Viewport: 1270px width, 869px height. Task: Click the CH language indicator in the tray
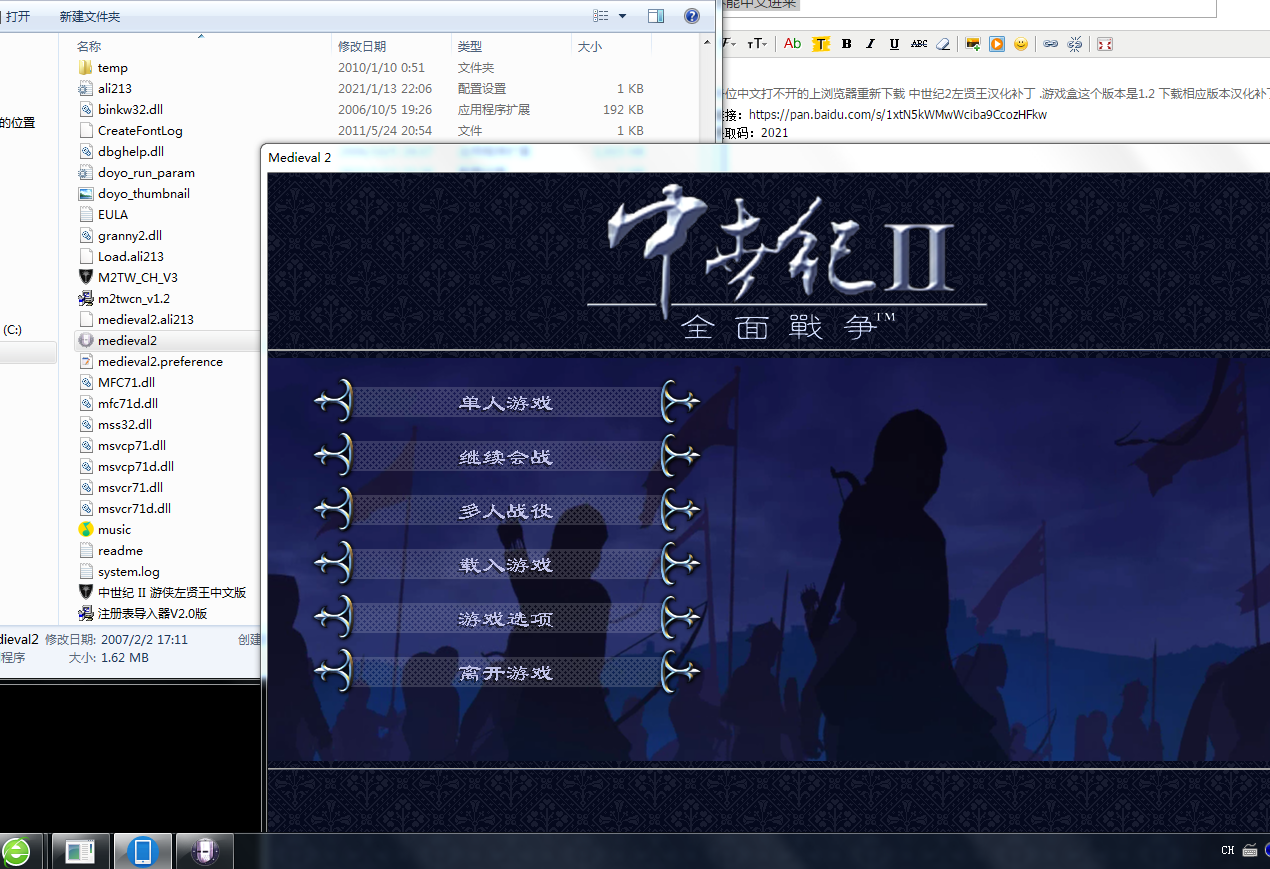(x=1227, y=851)
